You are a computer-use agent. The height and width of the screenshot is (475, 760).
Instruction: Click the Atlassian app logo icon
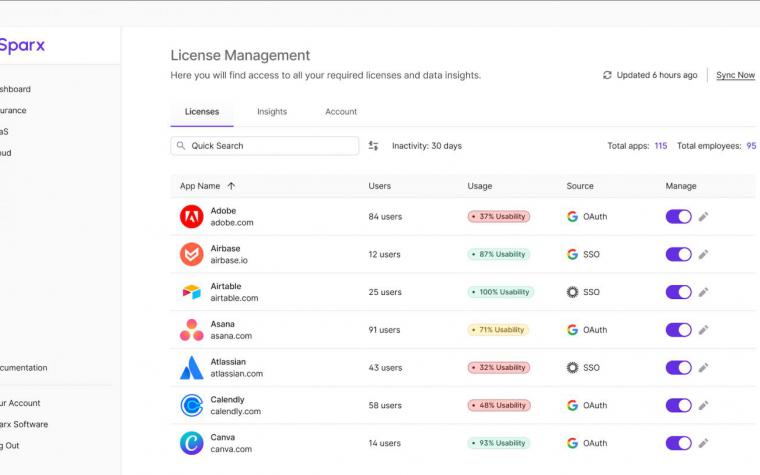pos(191,367)
